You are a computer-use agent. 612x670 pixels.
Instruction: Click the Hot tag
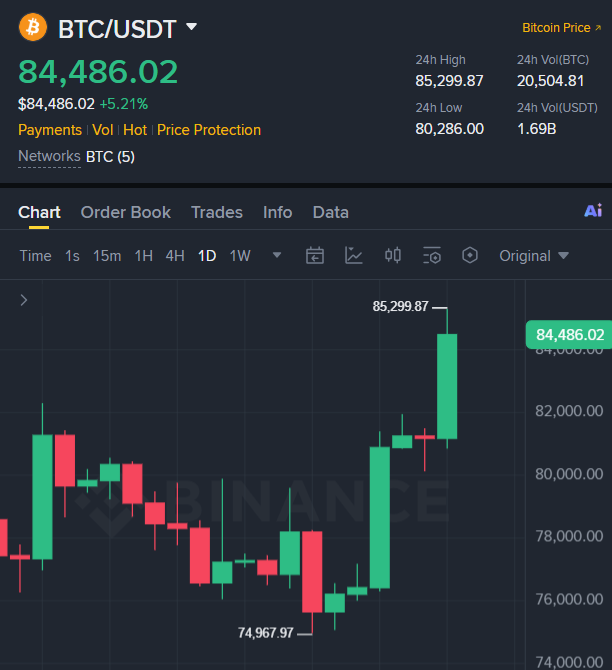click(x=135, y=130)
